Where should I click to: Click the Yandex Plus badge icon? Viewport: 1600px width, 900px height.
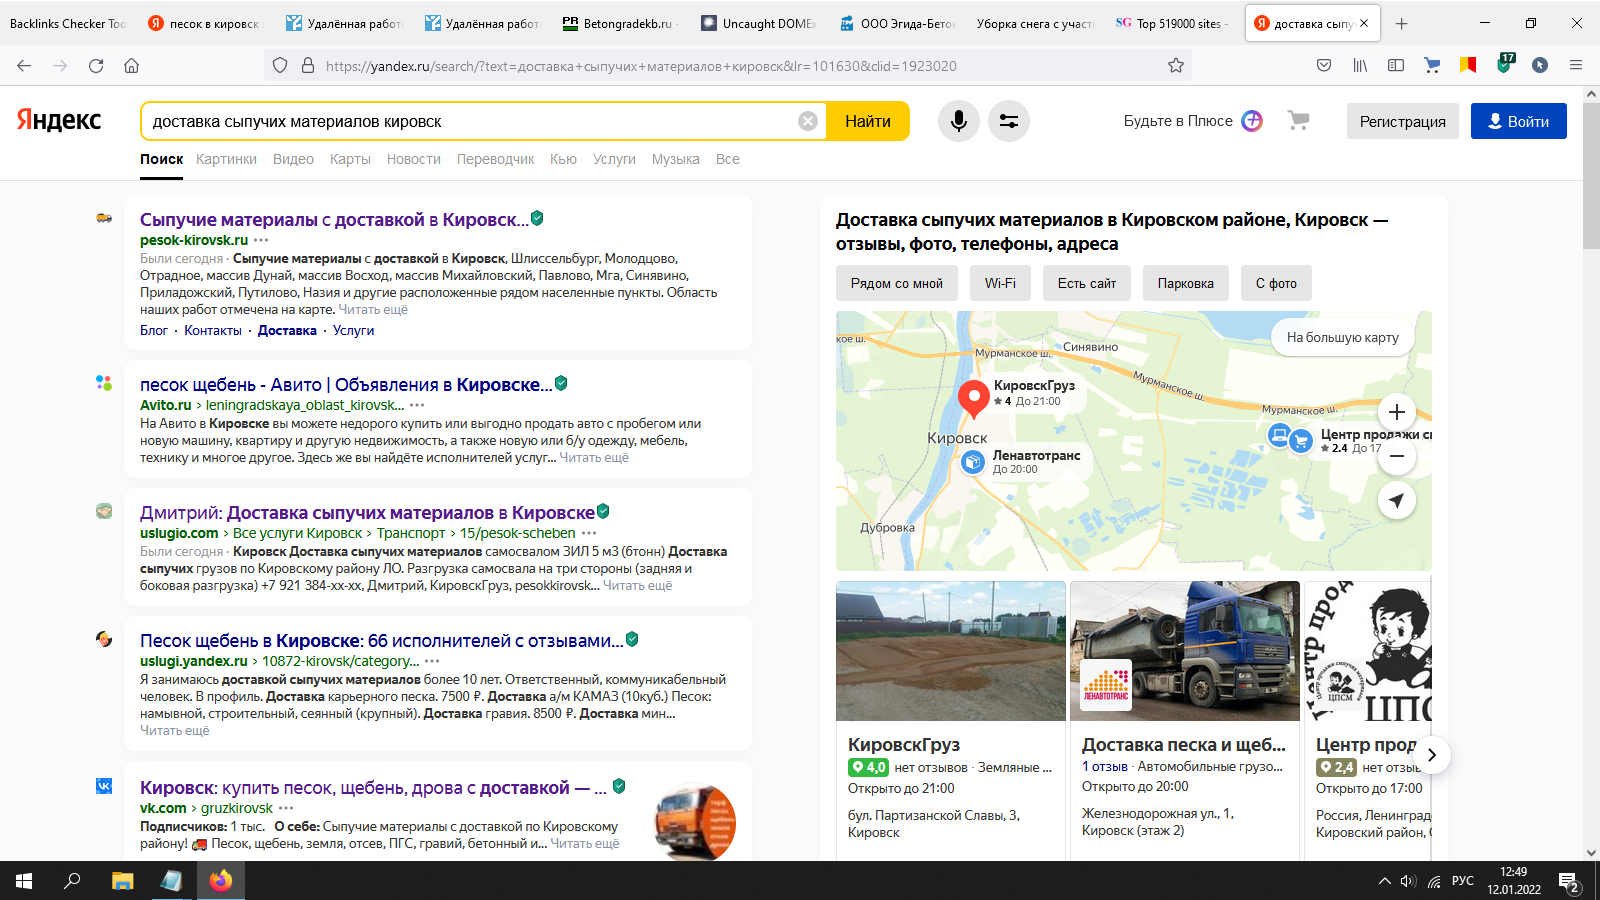click(1254, 120)
